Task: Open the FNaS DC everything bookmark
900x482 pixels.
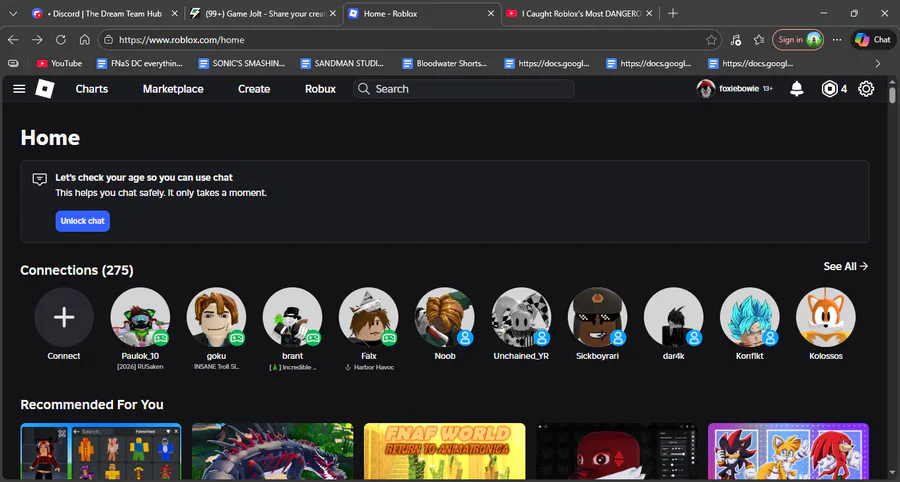Action: [x=139, y=63]
